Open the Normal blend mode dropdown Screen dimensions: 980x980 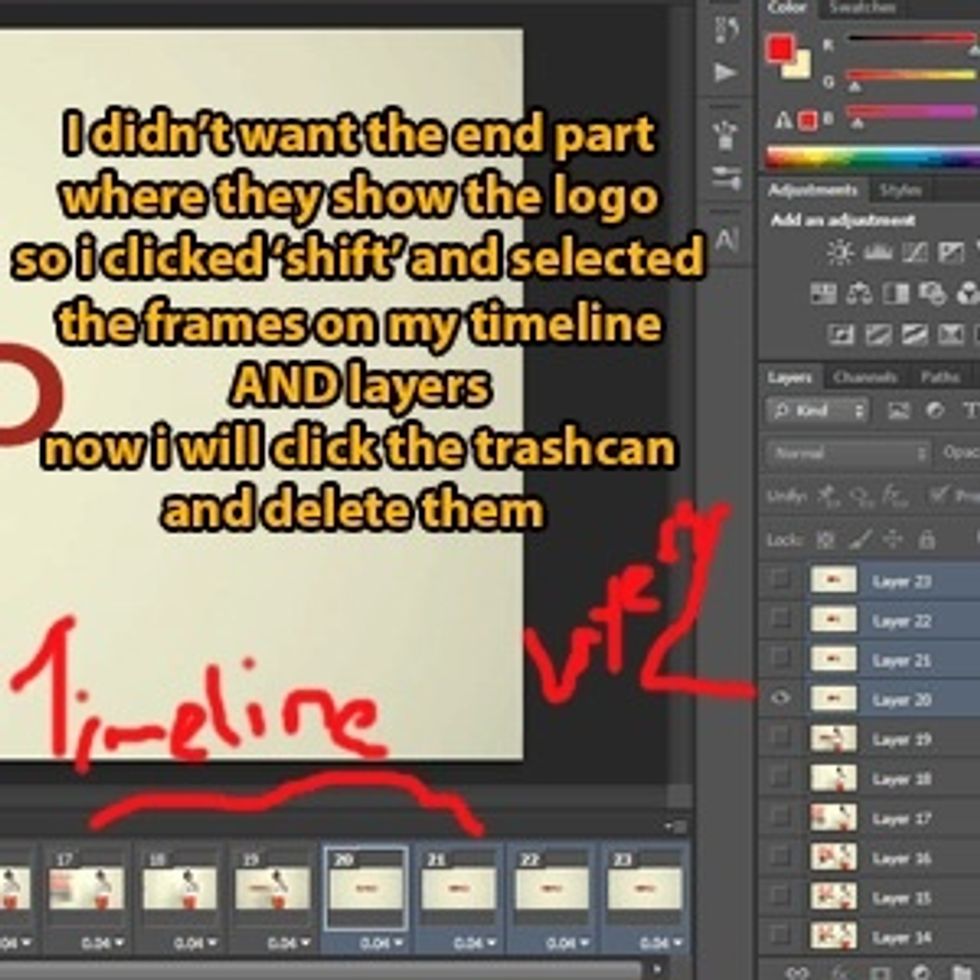[x=849, y=452]
